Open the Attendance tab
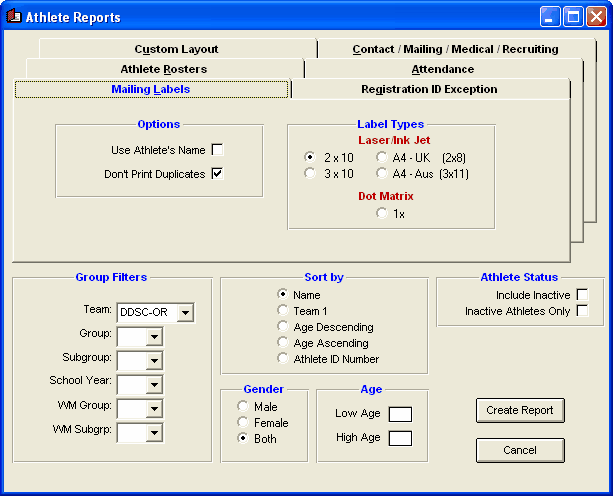 (x=442, y=69)
